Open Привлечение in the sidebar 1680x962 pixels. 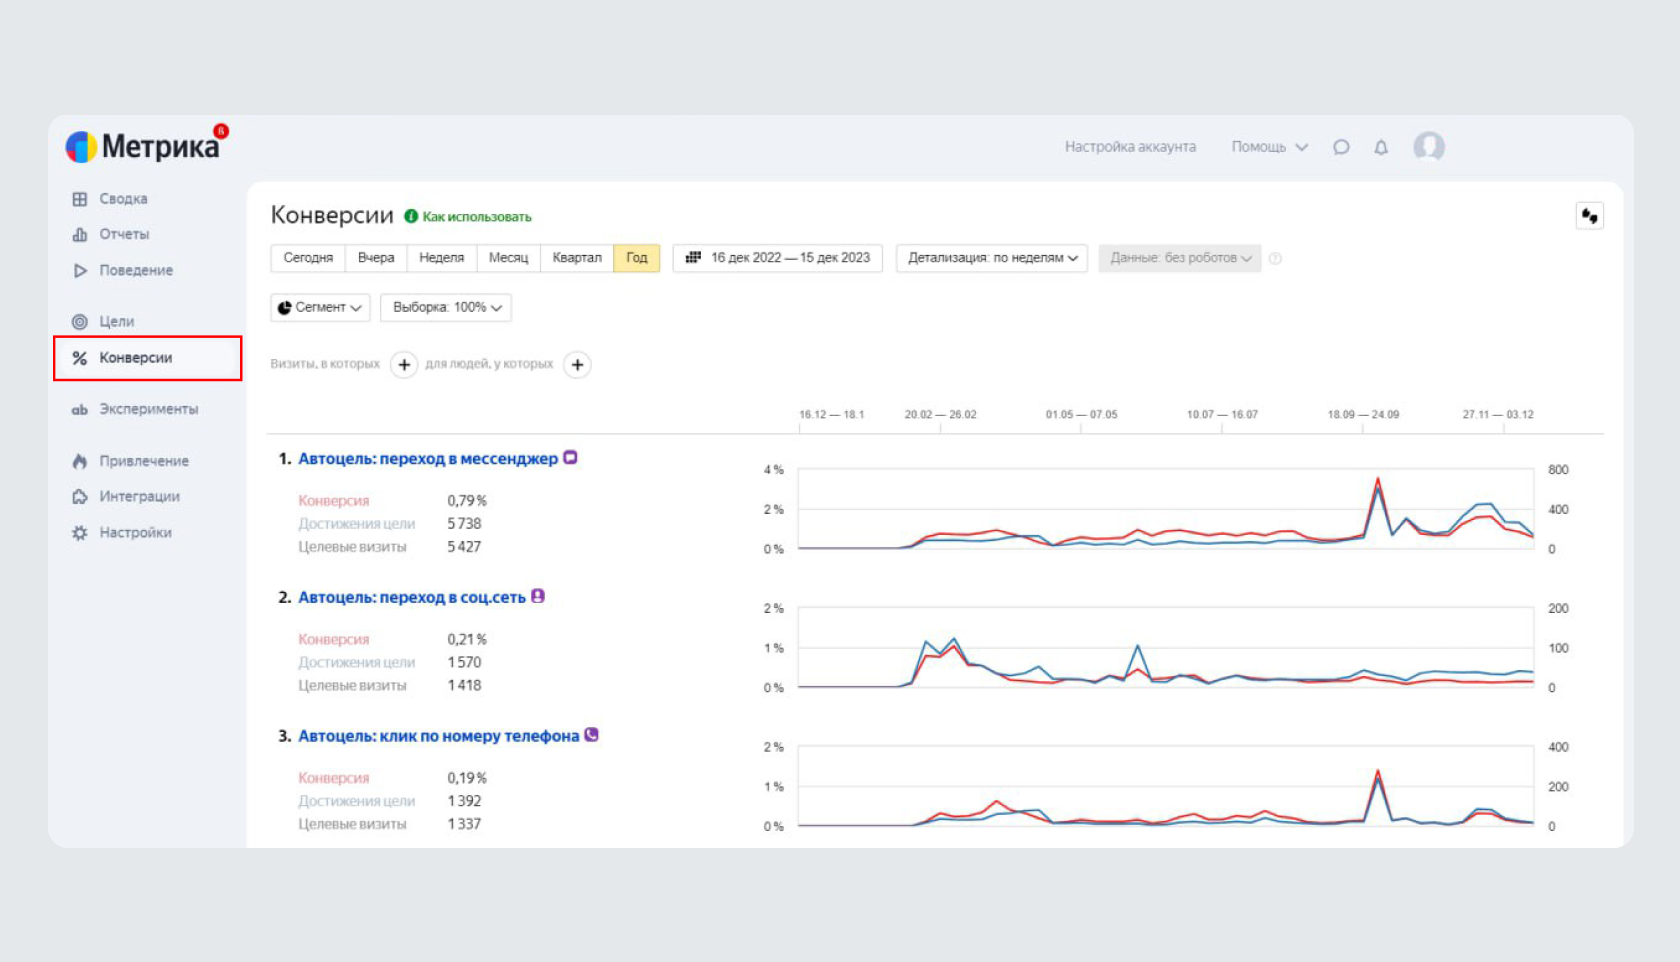tap(144, 461)
